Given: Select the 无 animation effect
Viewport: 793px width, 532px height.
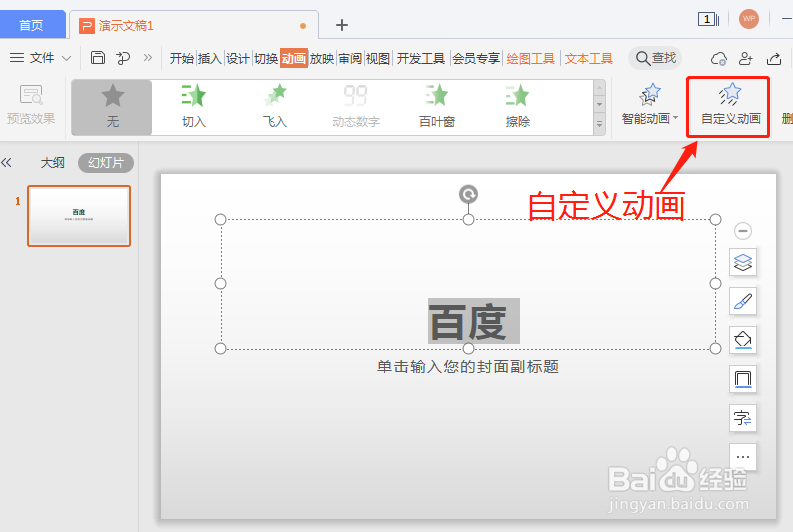Looking at the screenshot, I should [112, 107].
